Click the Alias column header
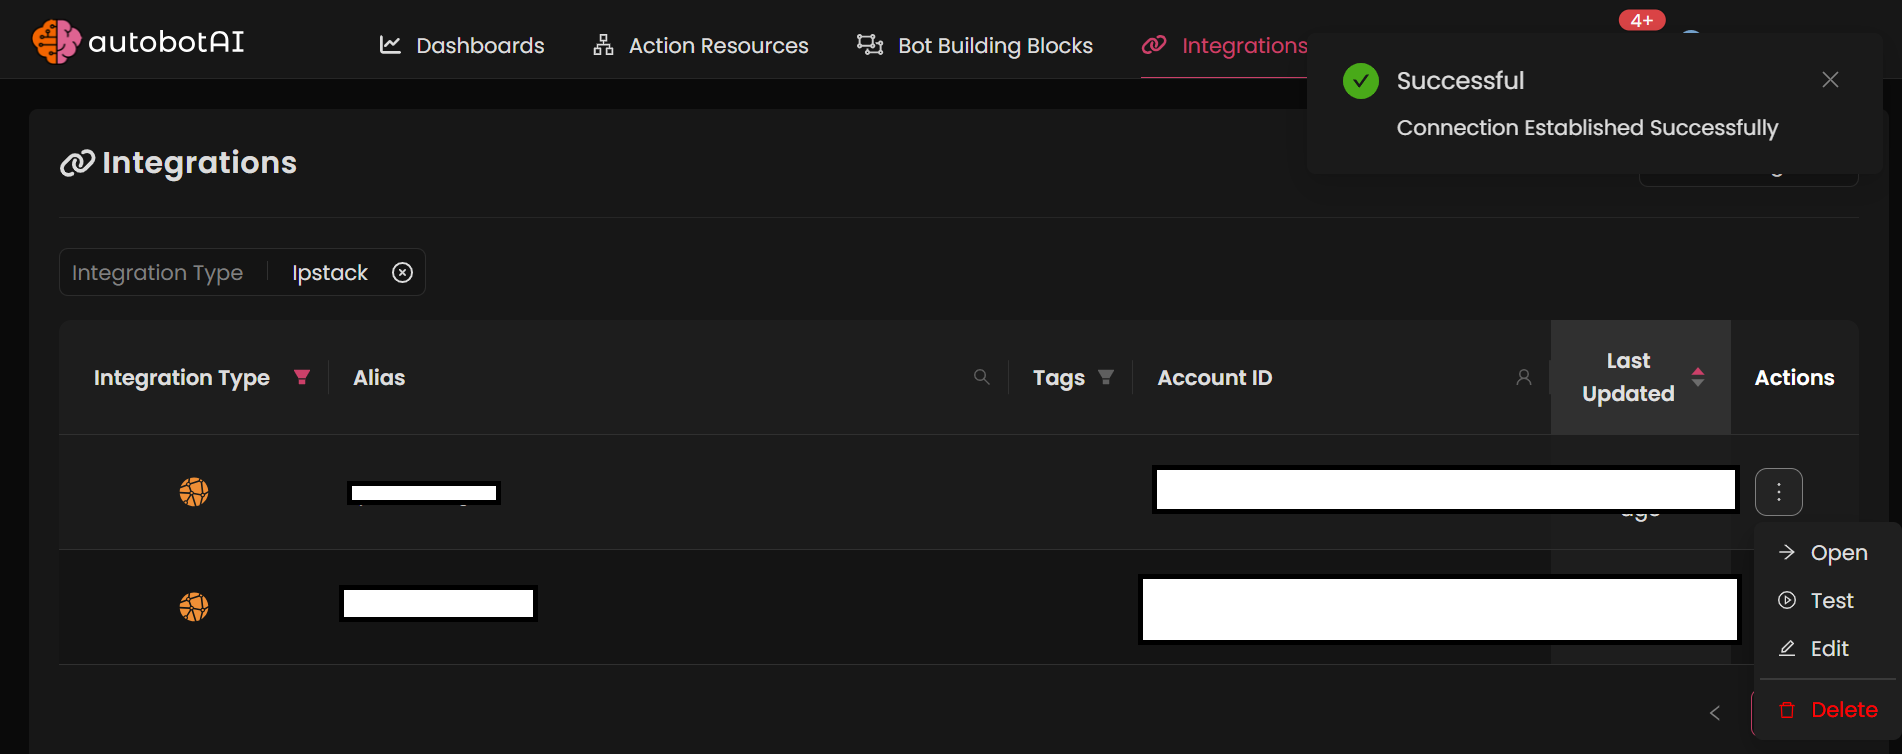 click(379, 378)
